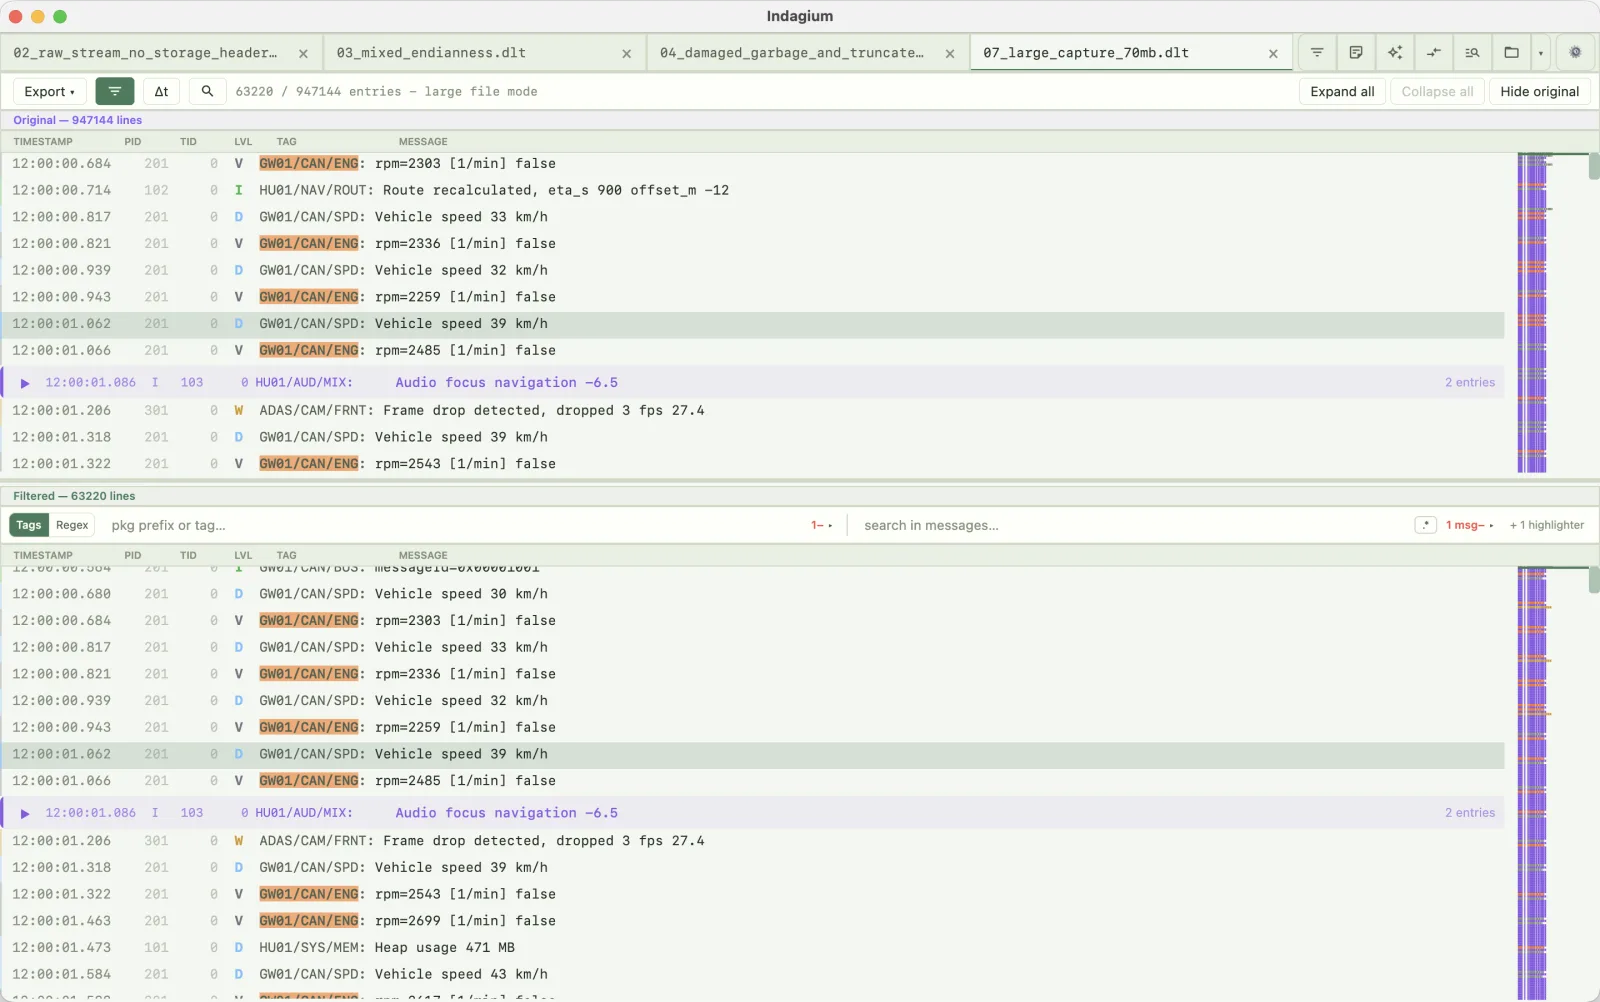Close the 07_large_capture_70mb.dlt tab
Screen dimensions: 1600x1002
point(1273,54)
